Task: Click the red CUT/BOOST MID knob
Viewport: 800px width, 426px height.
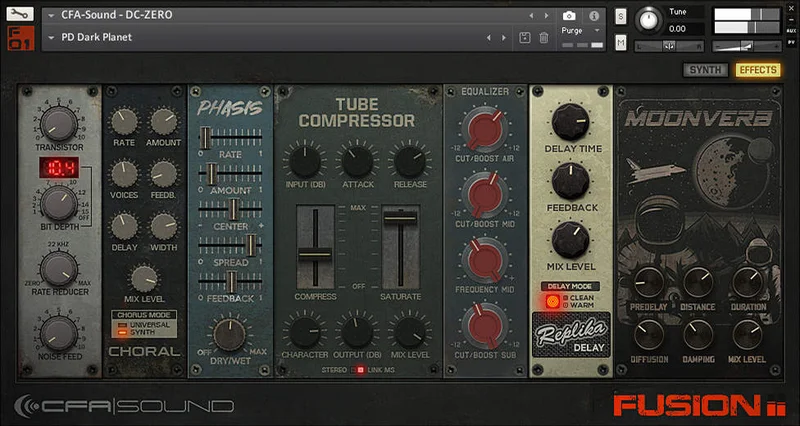Action: [x=485, y=195]
